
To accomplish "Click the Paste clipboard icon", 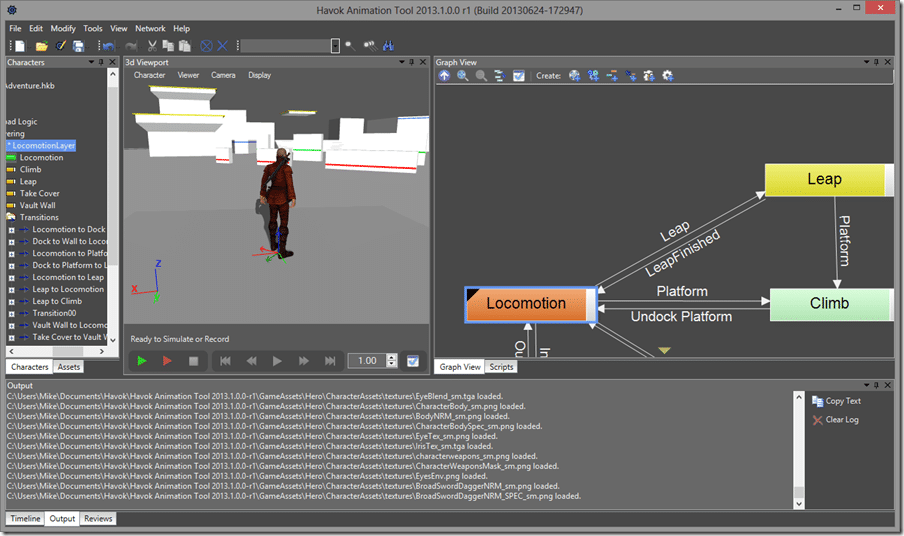I will [x=184, y=46].
